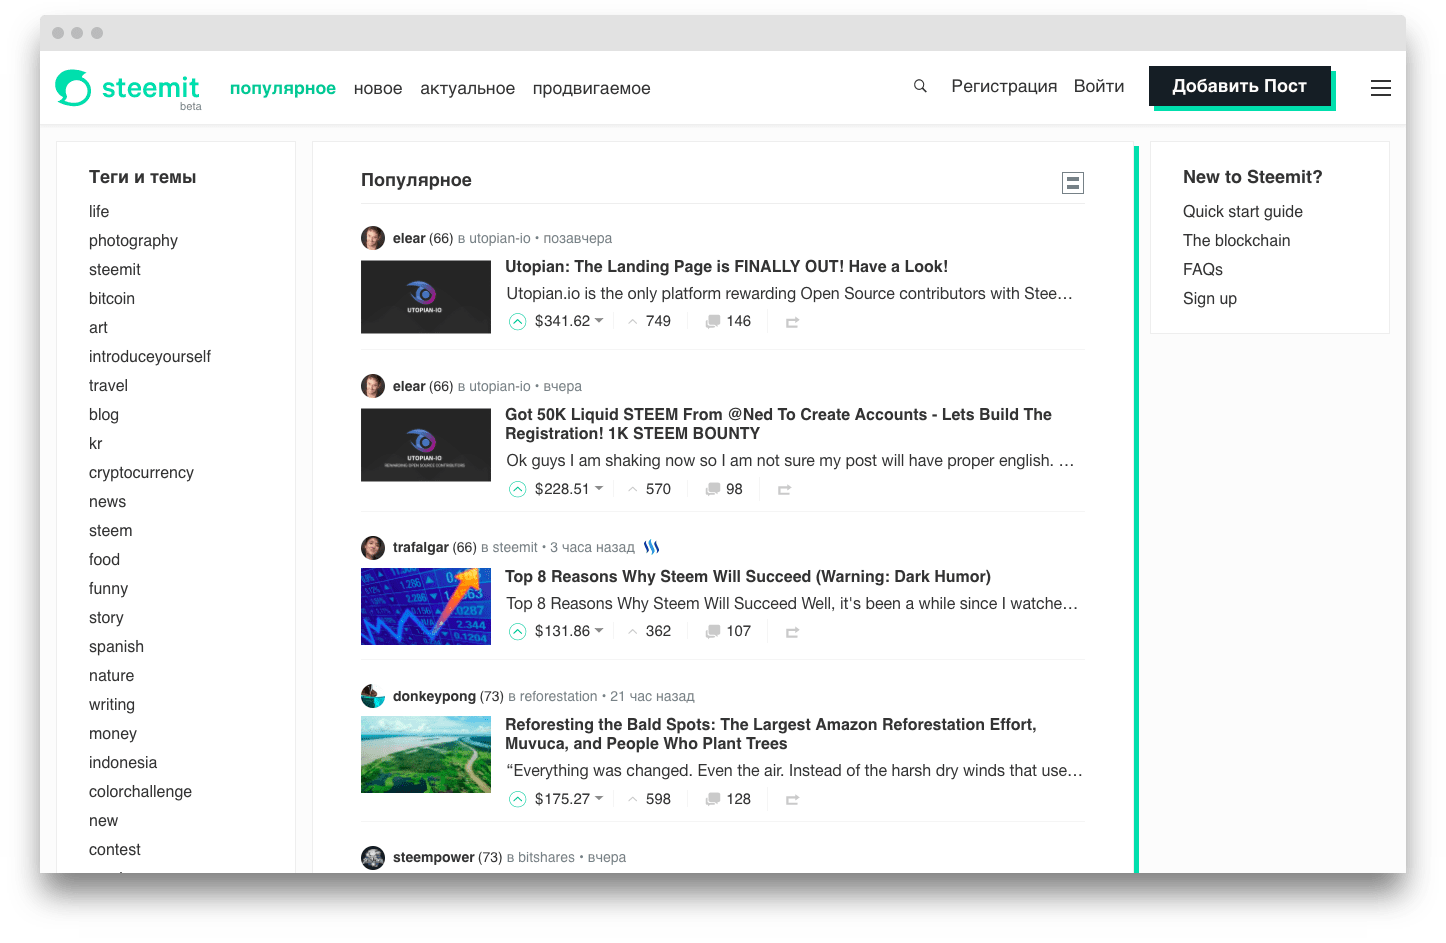Image resolution: width=1446 pixels, height=943 pixels.
Task: Upvote the $341.62 Utopian landing page post
Action: (517, 321)
